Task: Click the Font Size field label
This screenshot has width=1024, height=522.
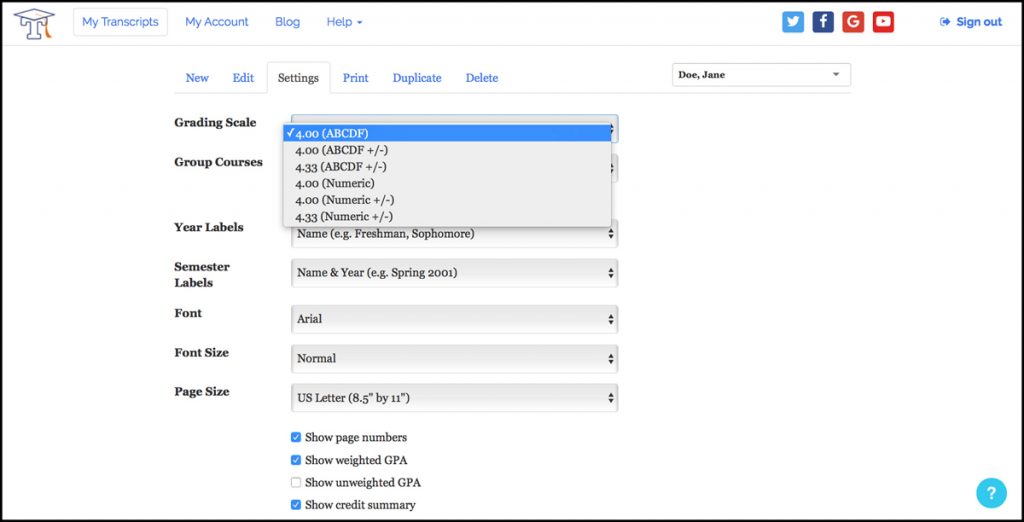Action: [x=201, y=353]
